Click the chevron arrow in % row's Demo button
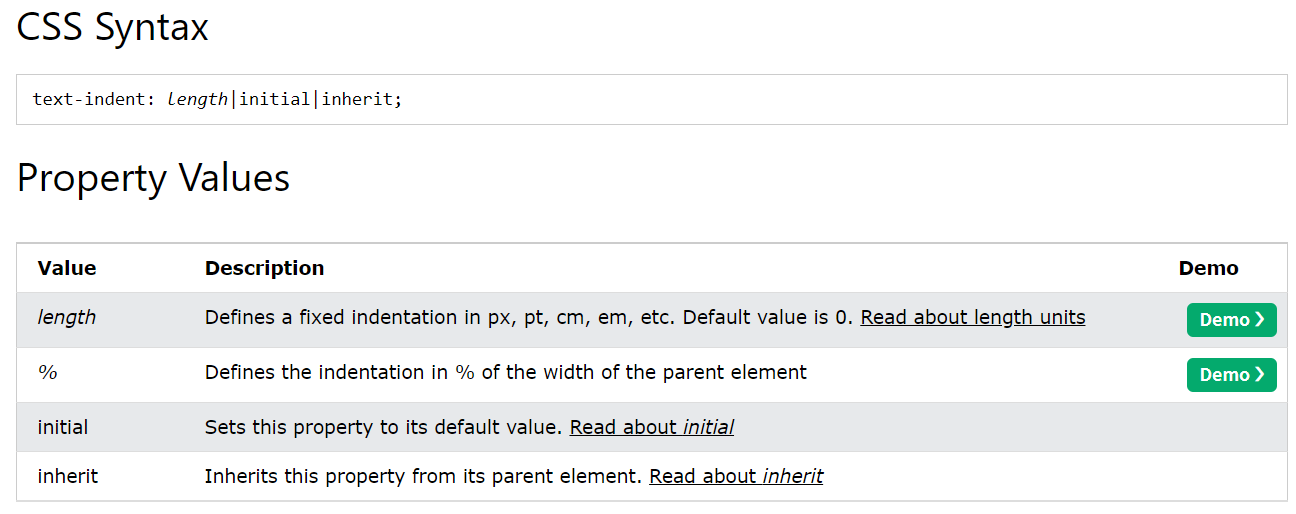The image size is (1296, 514). [1260, 375]
